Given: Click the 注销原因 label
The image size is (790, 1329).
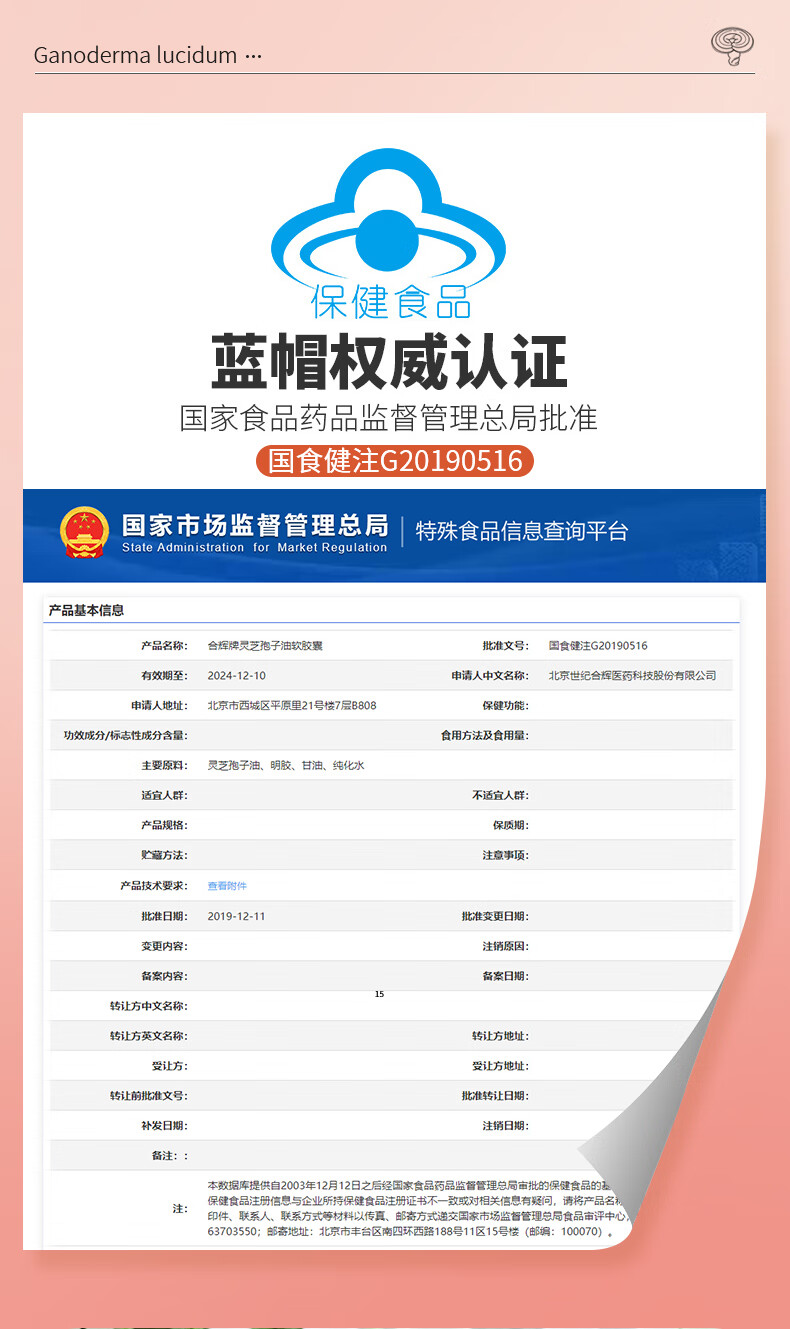Looking at the screenshot, I should pyautogui.click(x=505, y=946).
